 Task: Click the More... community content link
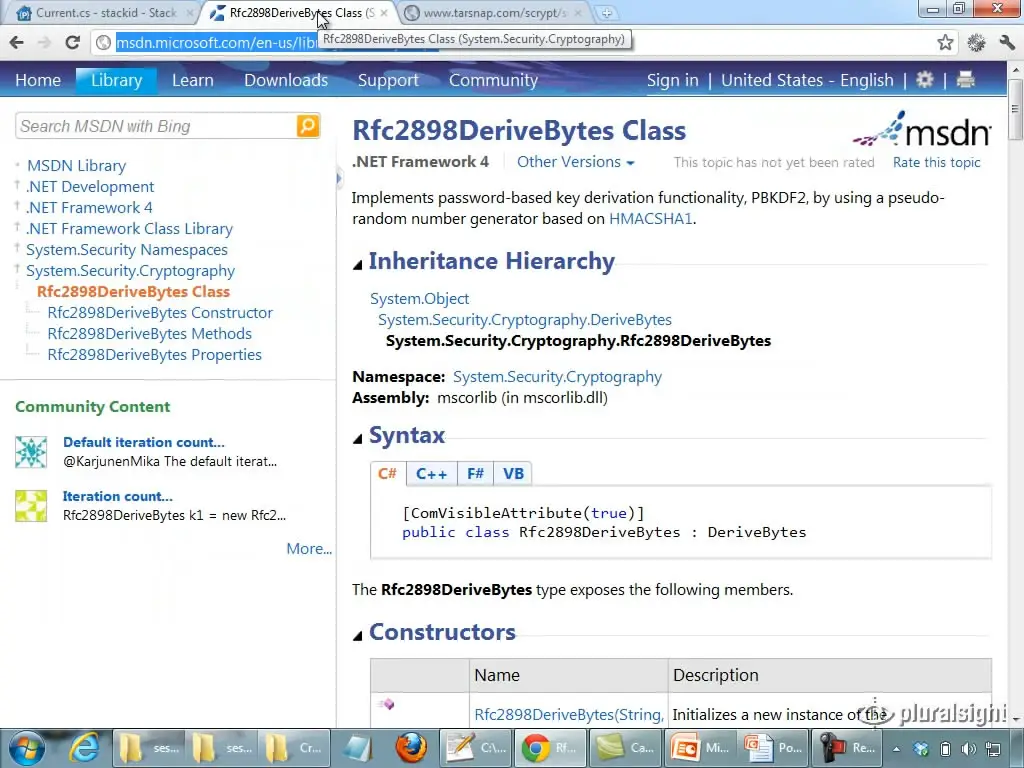[x=309, y=549]
